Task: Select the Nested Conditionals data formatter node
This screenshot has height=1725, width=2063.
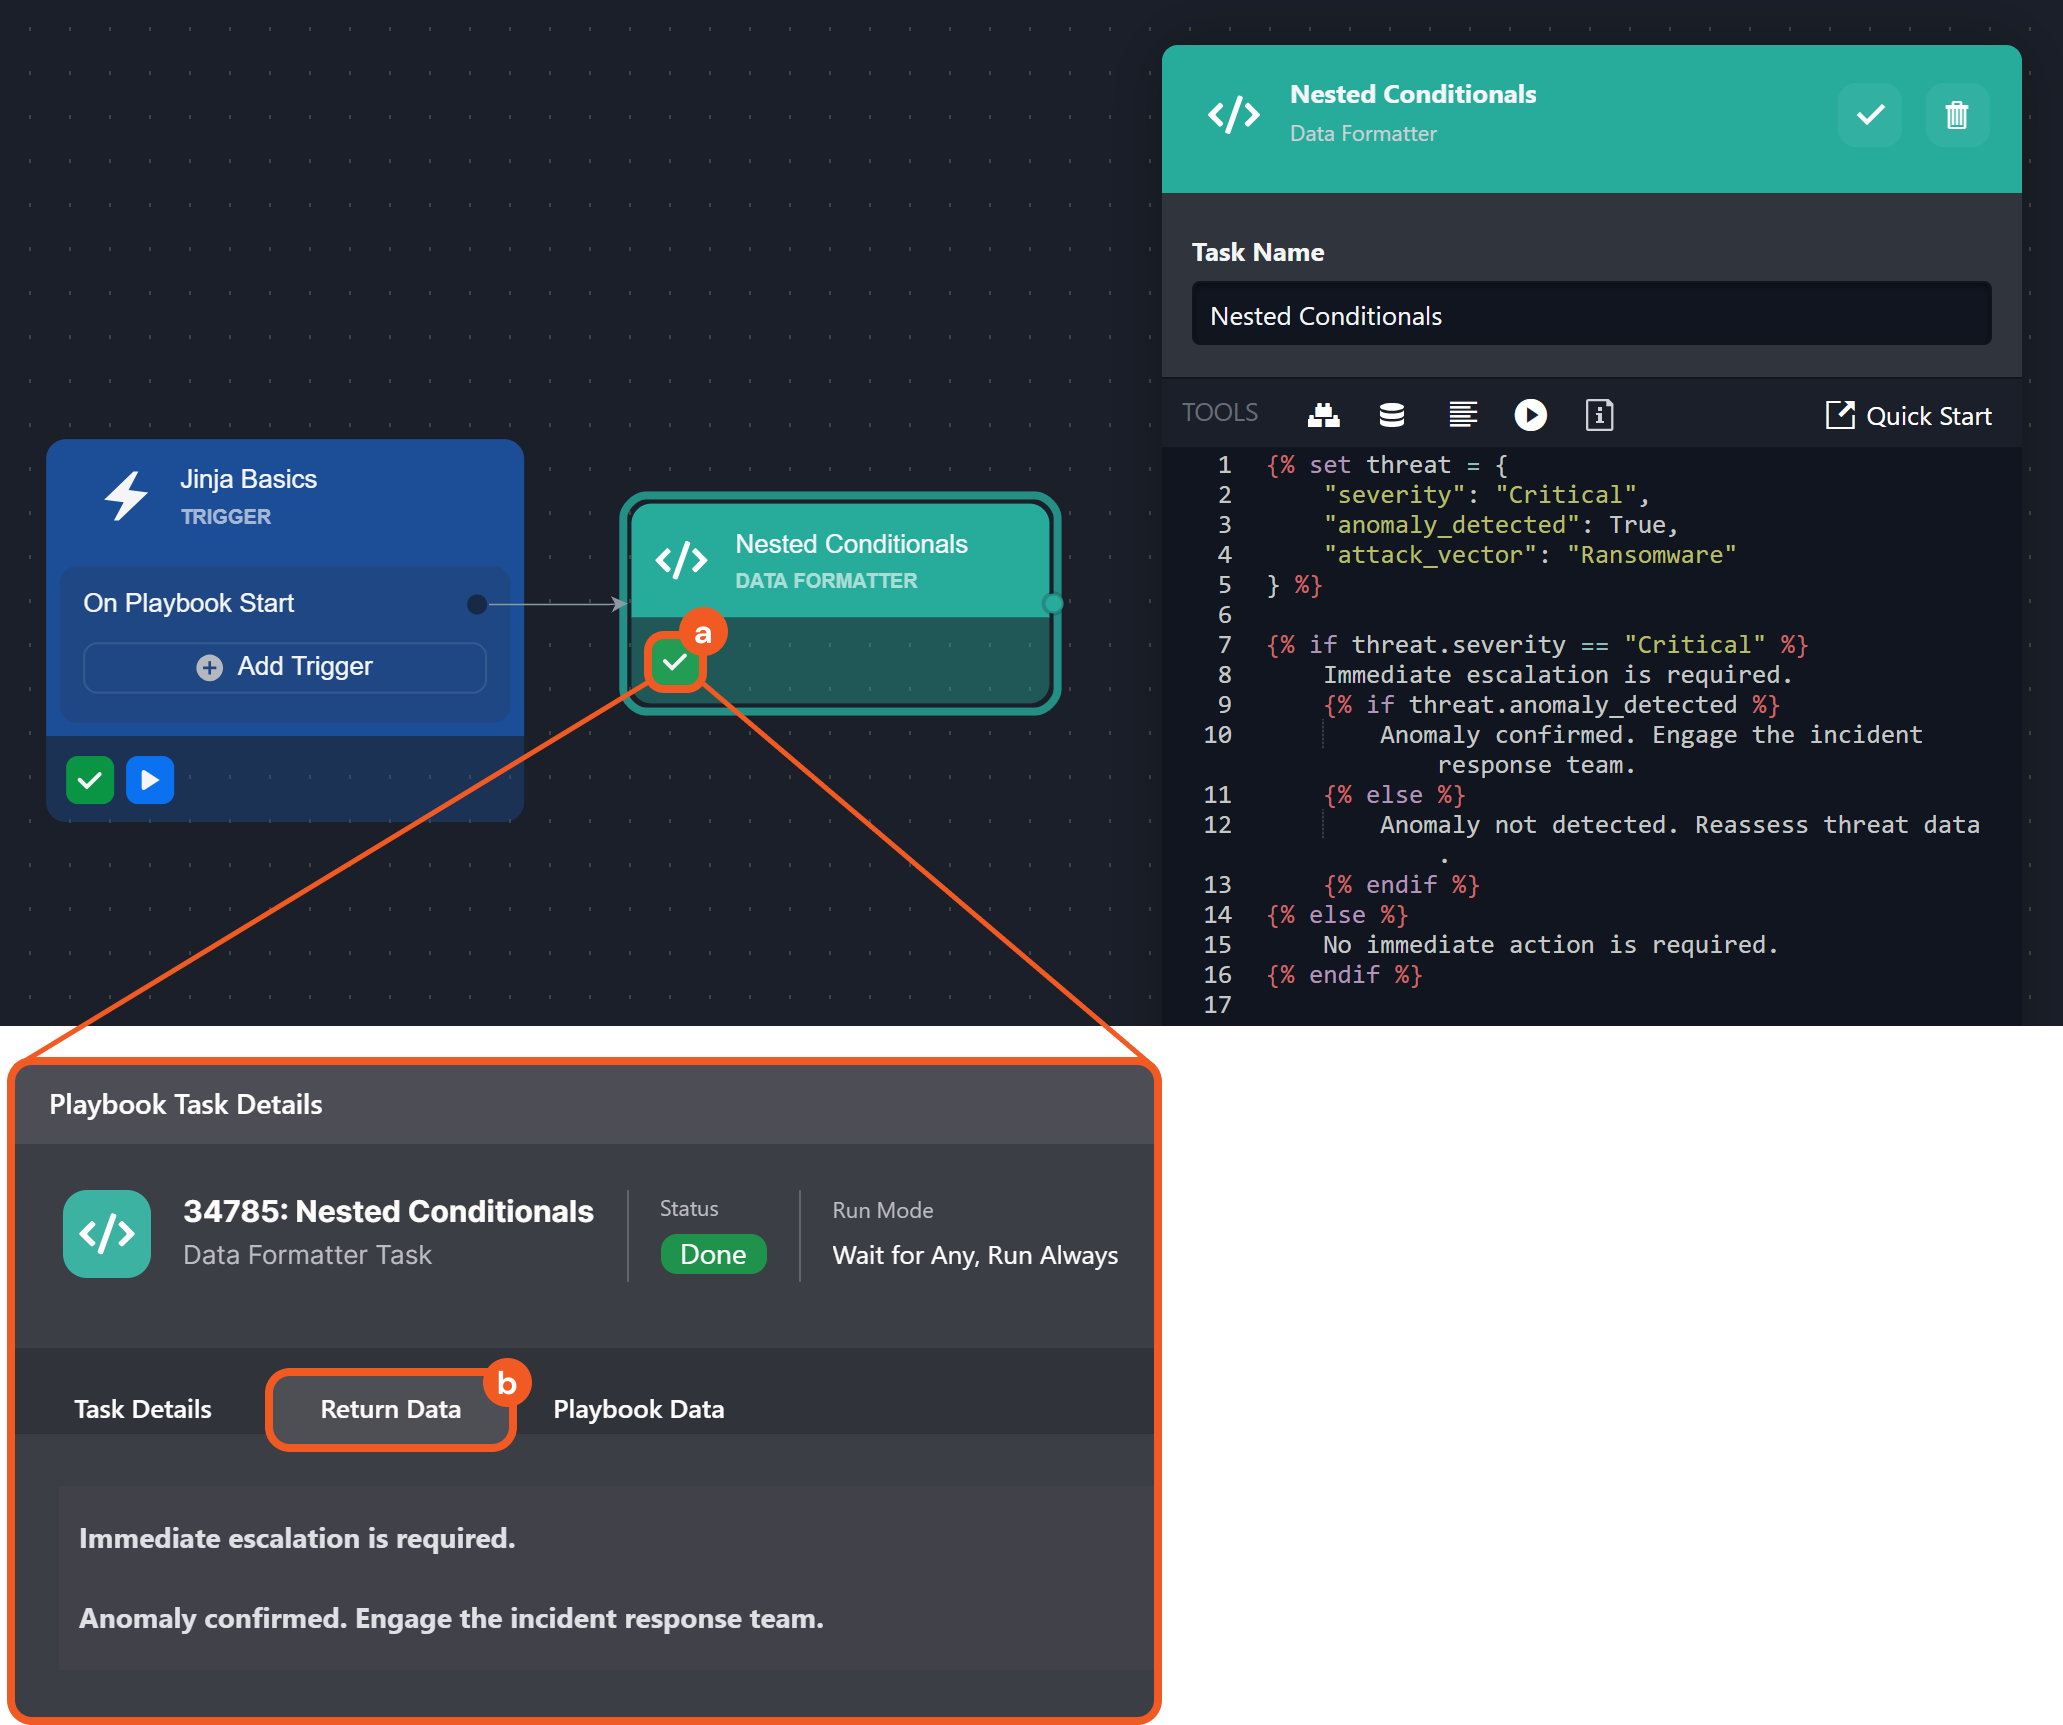Action: point(850,560)
